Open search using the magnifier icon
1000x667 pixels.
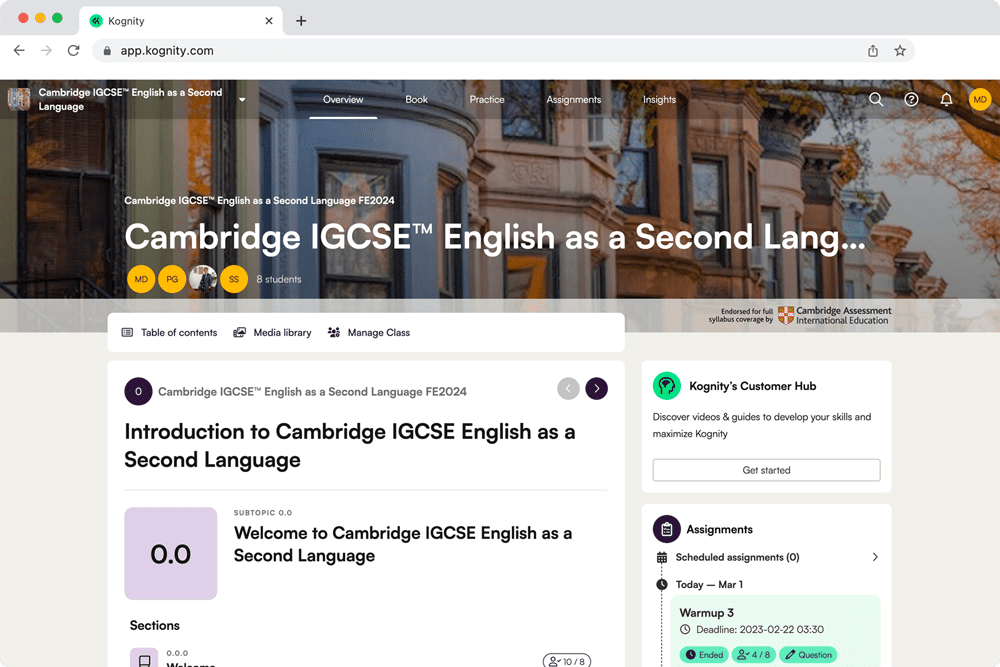[x=876, y=99]
